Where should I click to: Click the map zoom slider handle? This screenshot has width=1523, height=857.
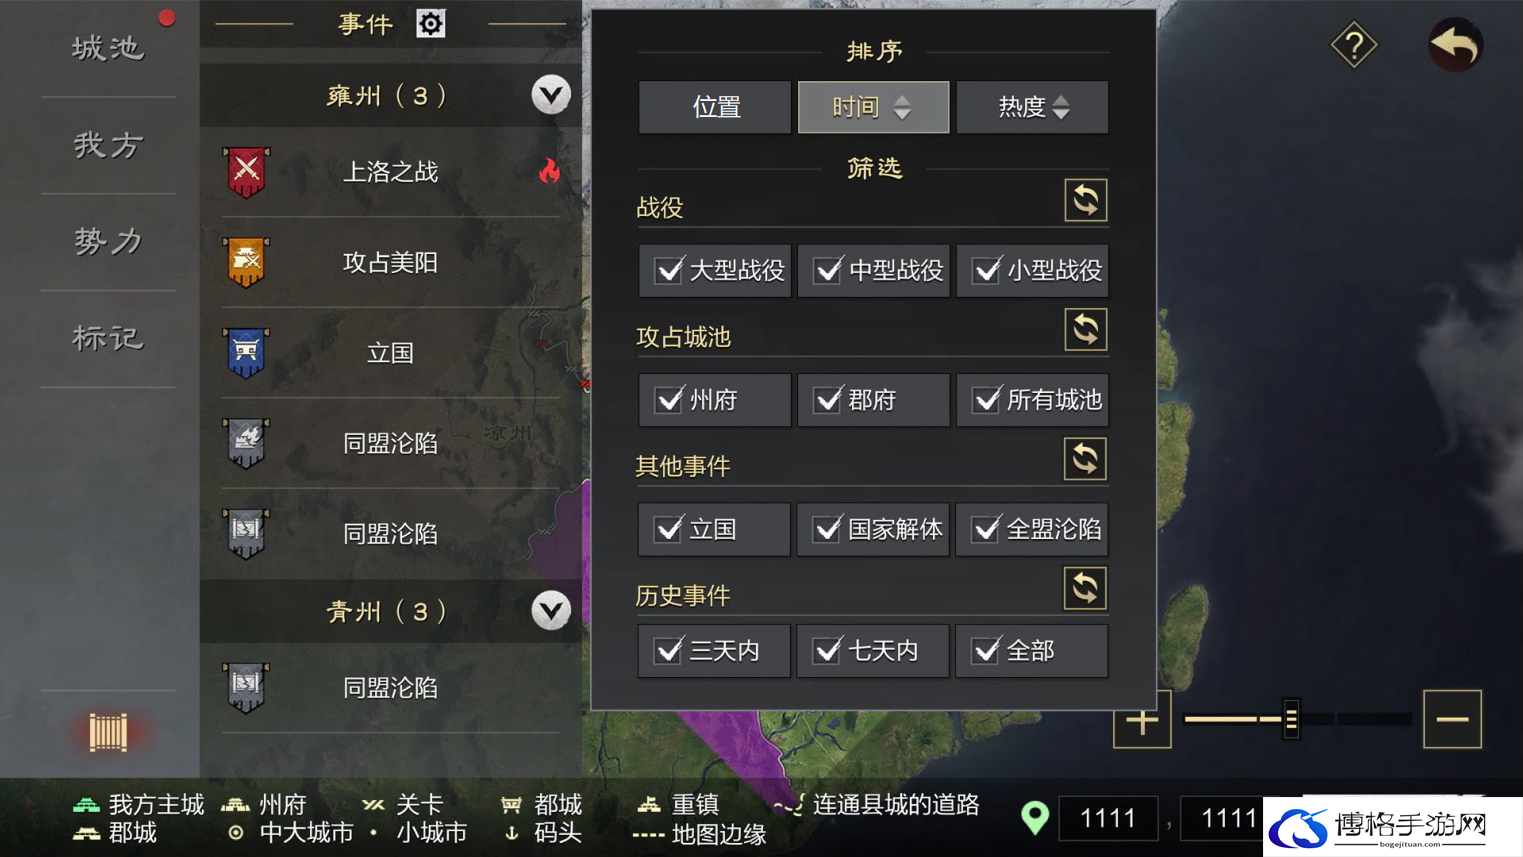(x=1291, y=719)
